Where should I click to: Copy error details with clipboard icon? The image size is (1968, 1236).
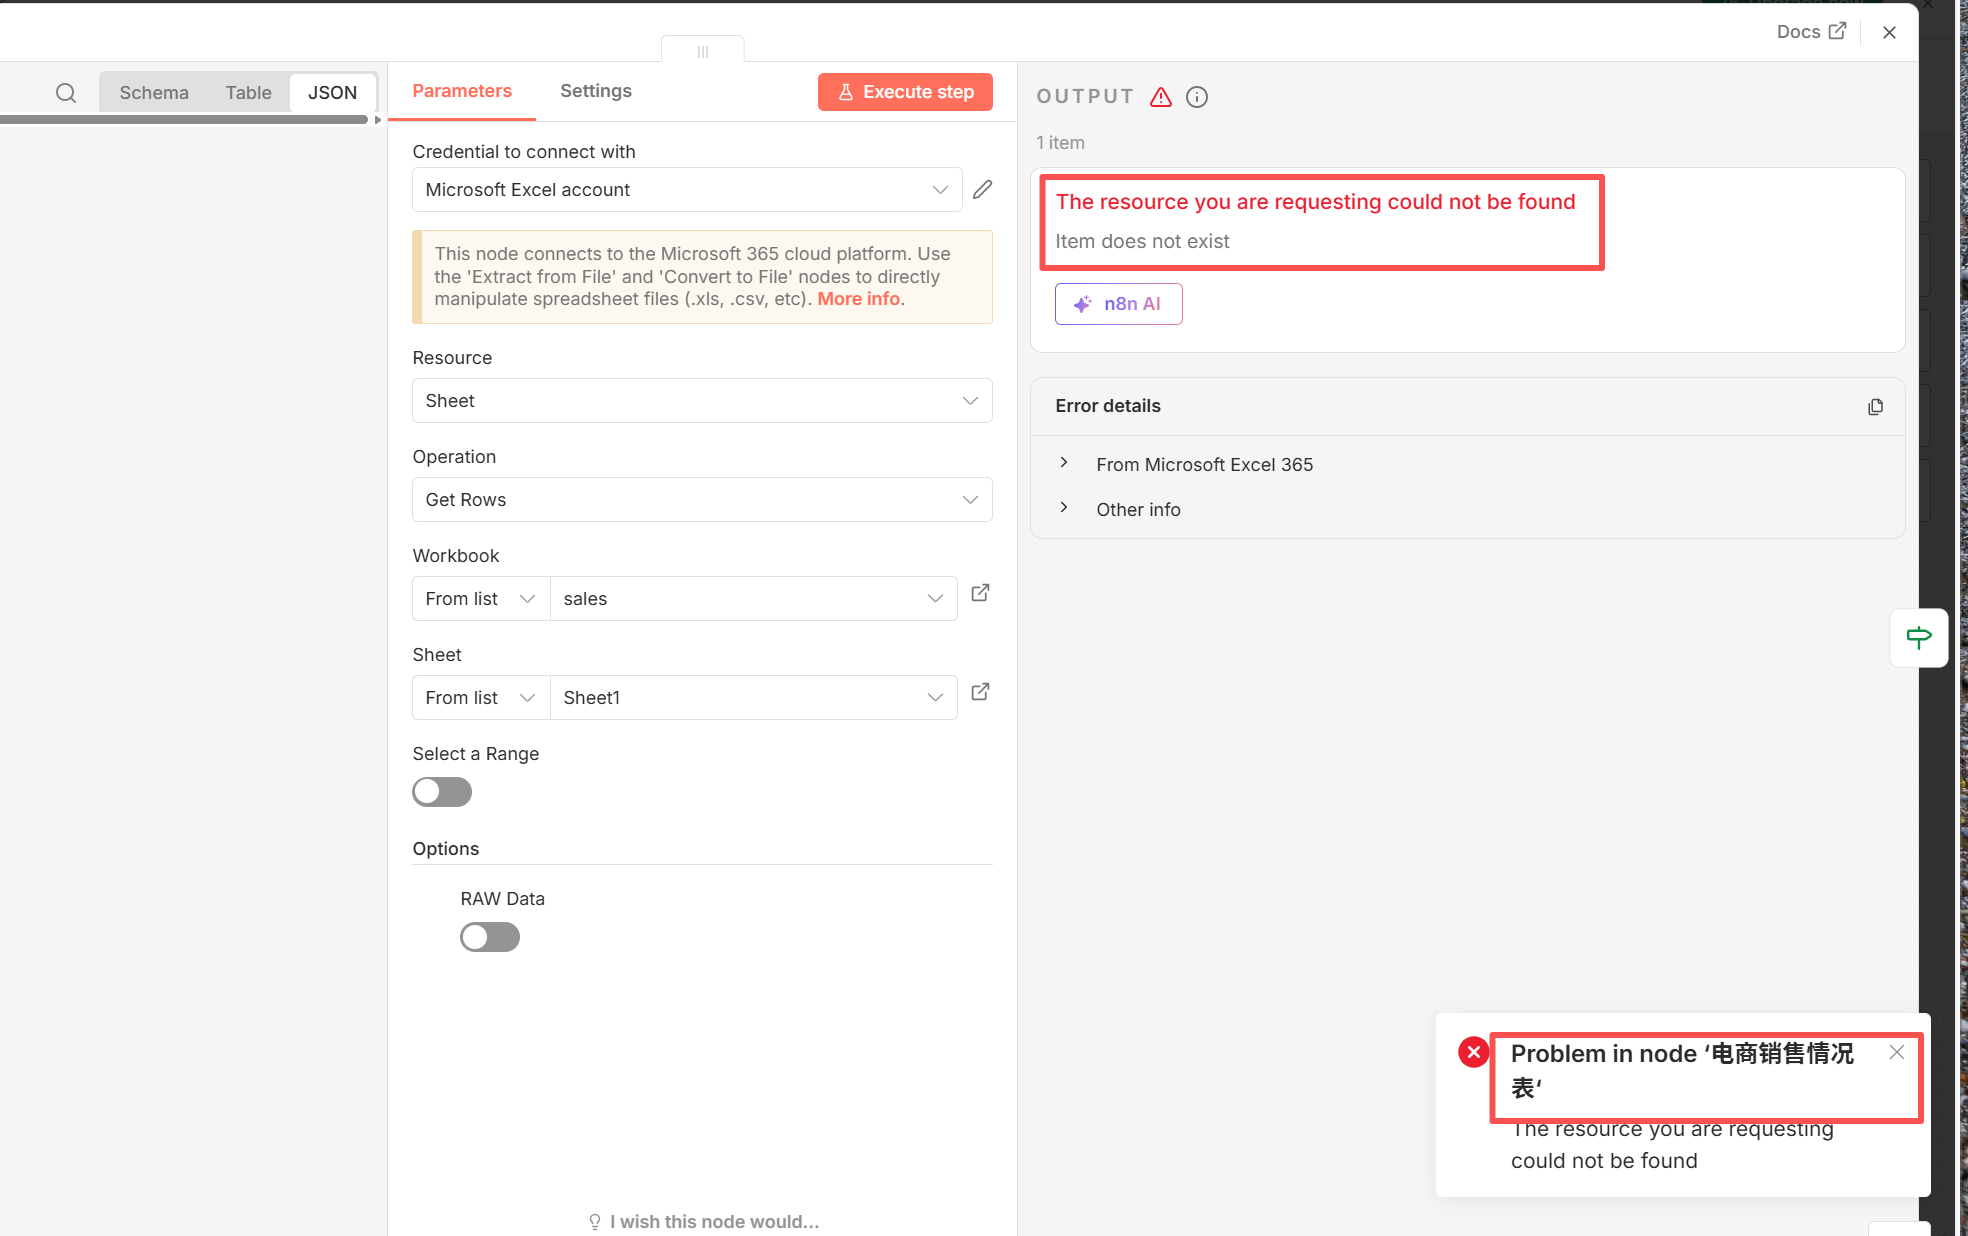1875,406
